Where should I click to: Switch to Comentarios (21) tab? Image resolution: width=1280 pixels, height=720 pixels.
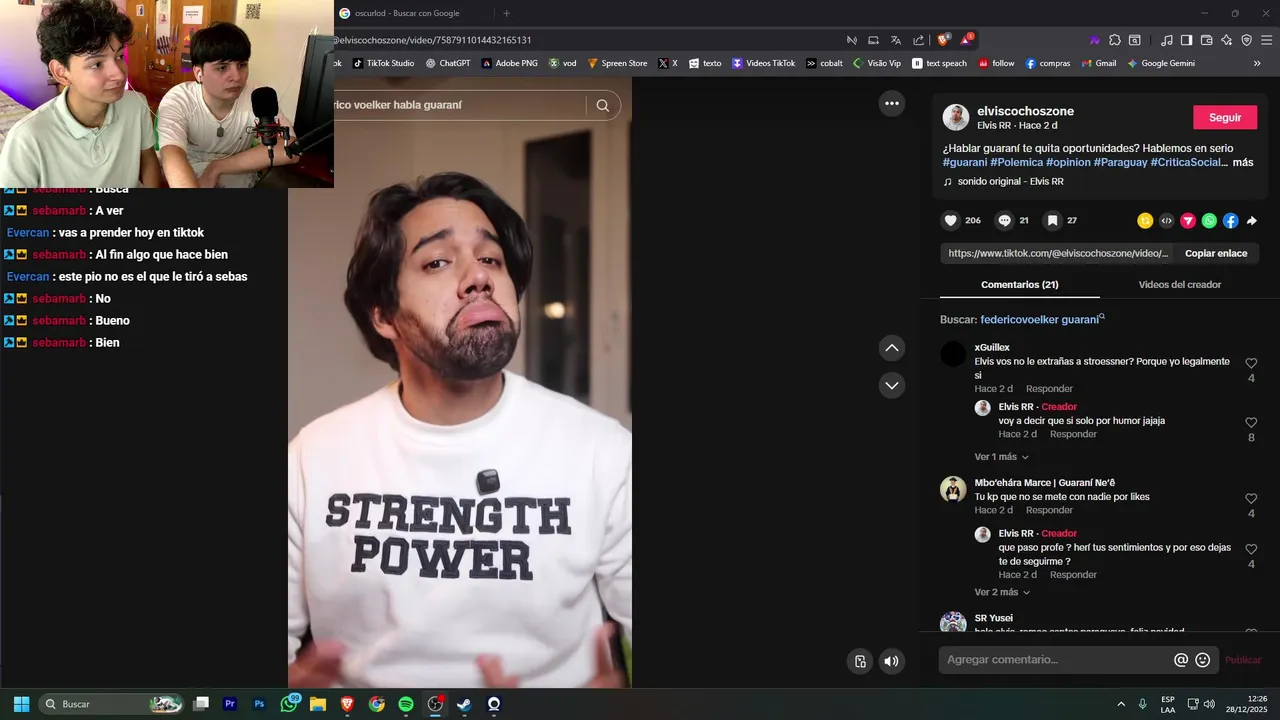1019,285
